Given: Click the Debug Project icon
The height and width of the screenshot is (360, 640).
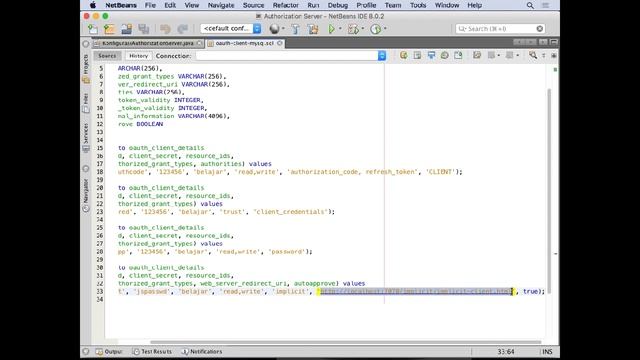Looking at the screenshot, I should point(353,29).
